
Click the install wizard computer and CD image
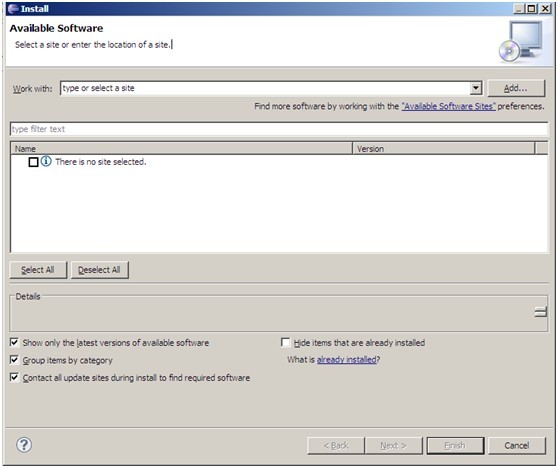[x=521, y=41]
